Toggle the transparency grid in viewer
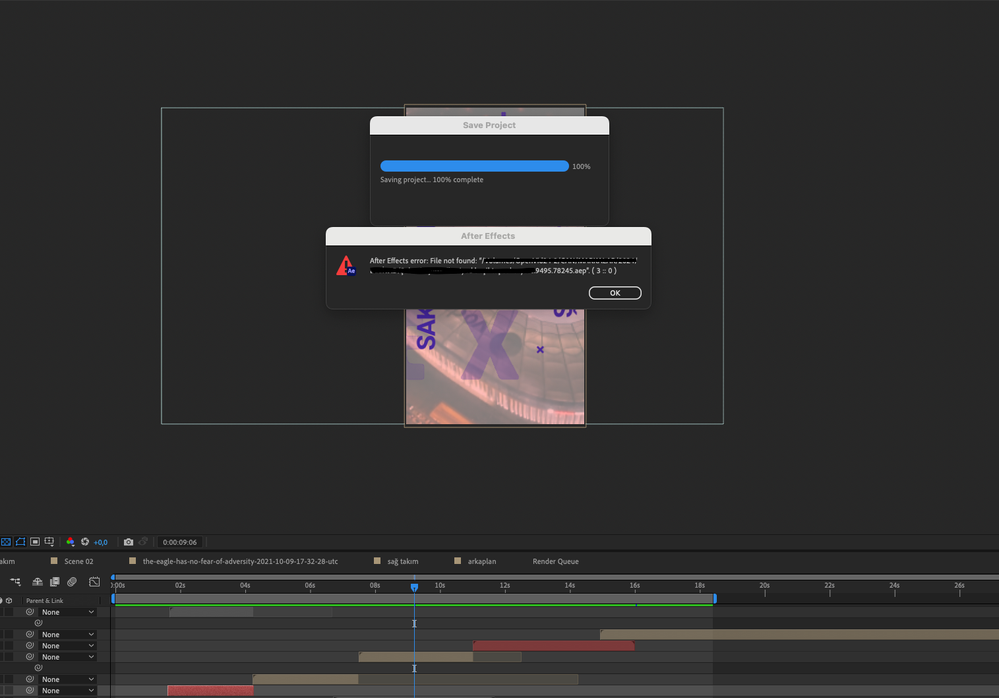The height and width of the screenshot is (698, 999). [x=6, y=542]
